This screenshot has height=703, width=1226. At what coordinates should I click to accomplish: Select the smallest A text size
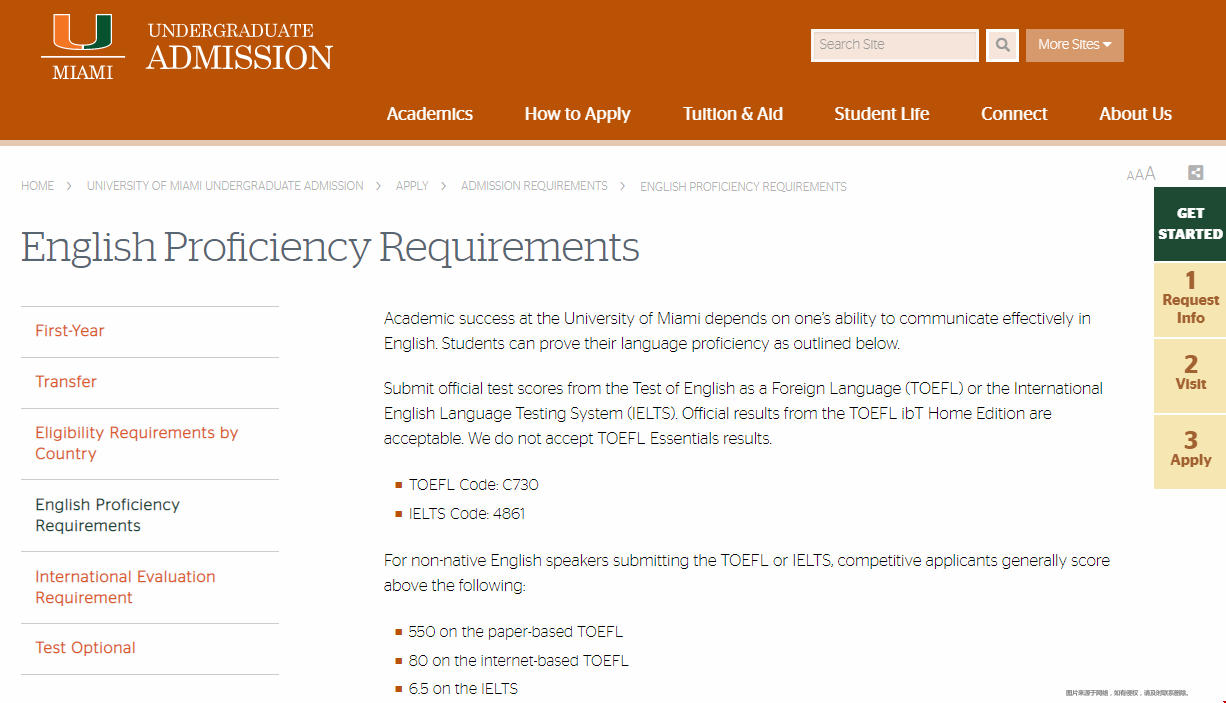coord(1130,177)
